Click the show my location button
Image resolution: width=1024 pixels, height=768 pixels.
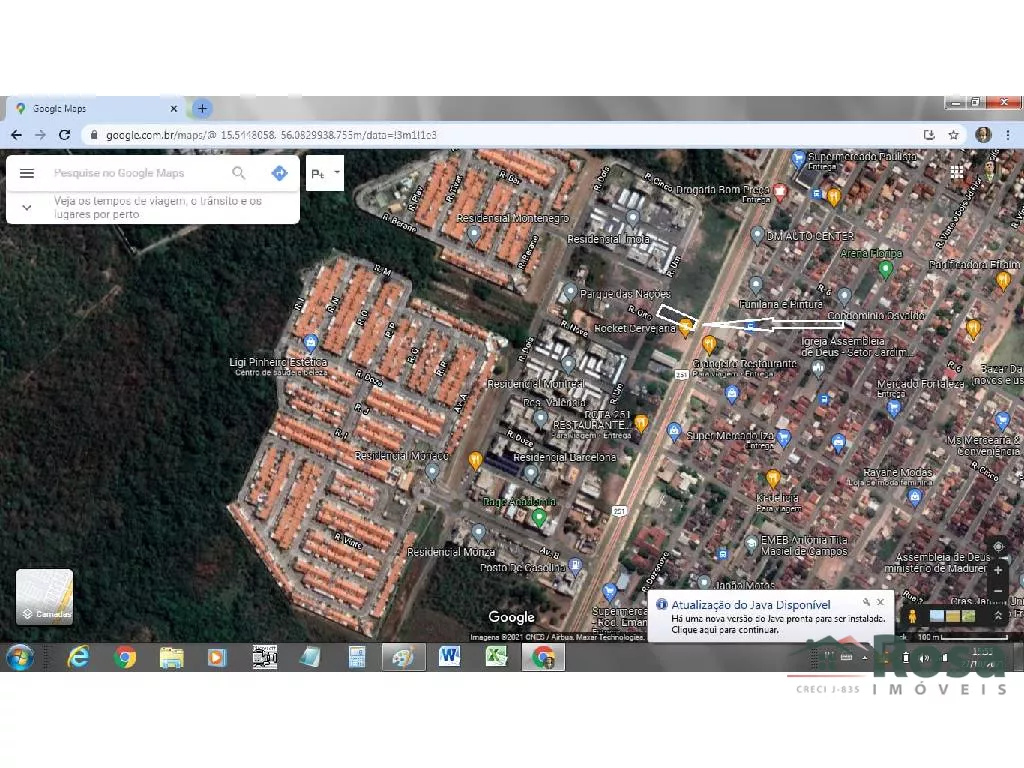click(998, 547)
